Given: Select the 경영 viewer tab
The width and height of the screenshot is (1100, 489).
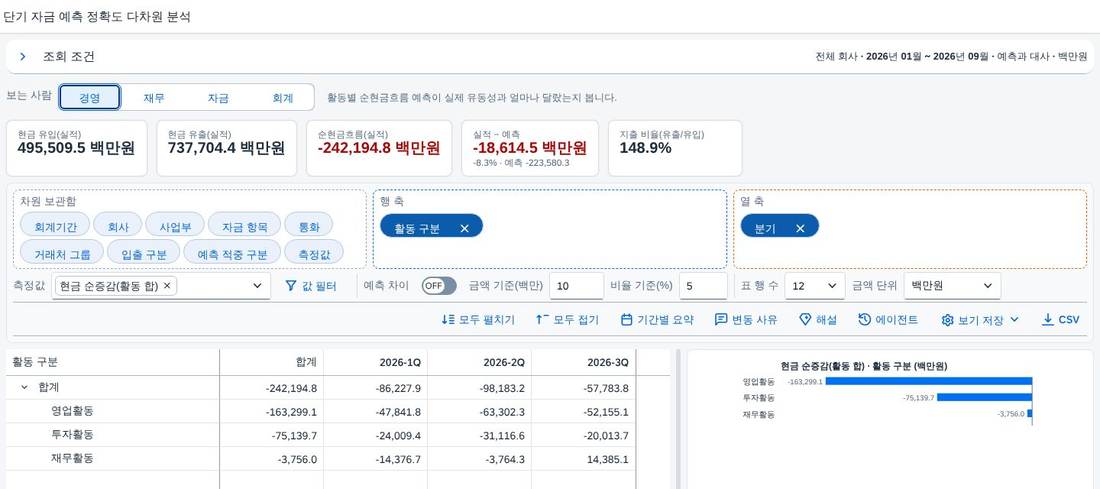Looking at the screenshot, I should pos(90,98).
